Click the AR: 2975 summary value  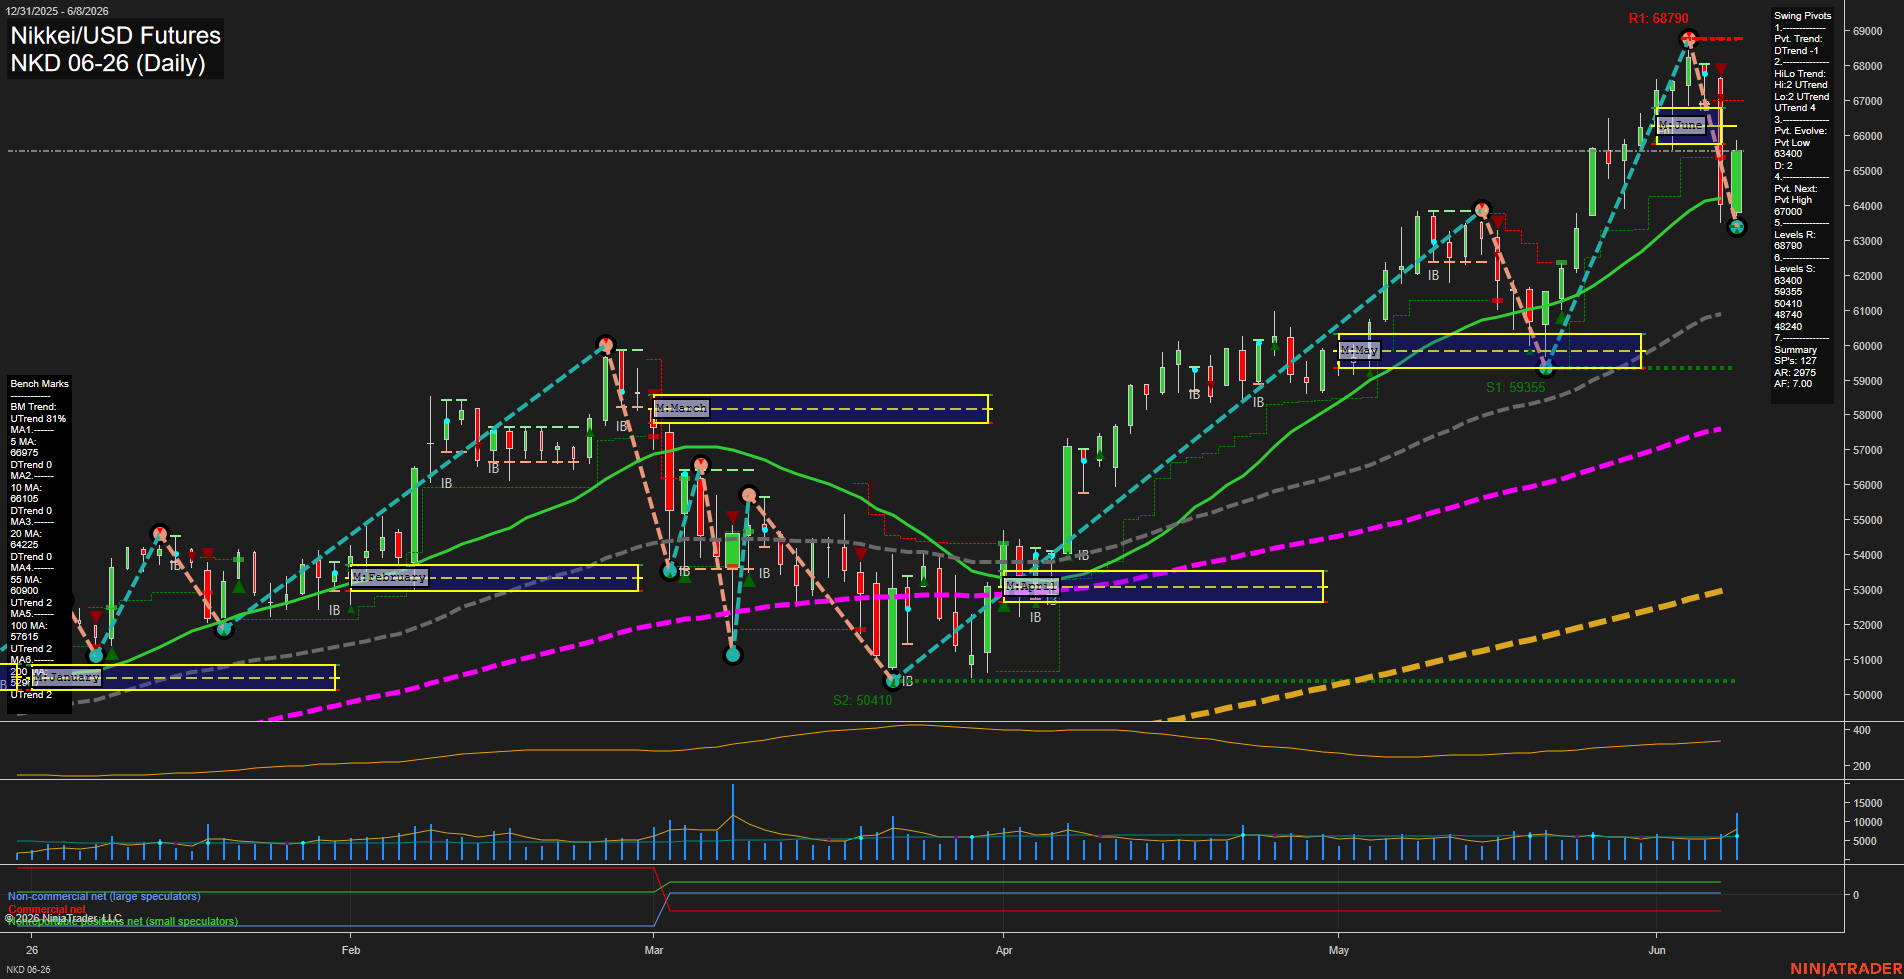click(1795, 373)
